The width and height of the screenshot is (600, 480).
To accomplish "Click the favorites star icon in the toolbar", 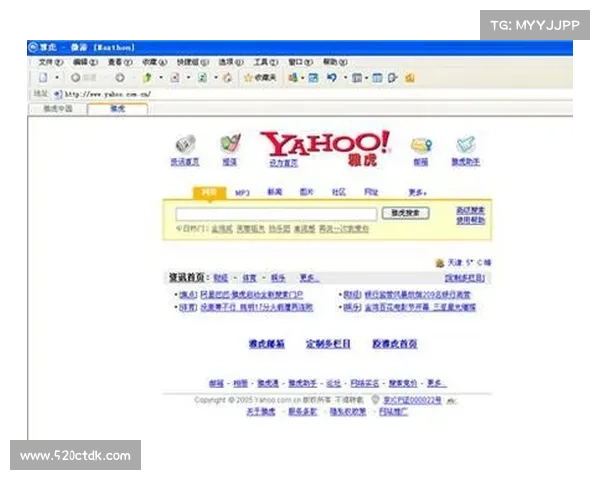I will click(x=247, y=77).
